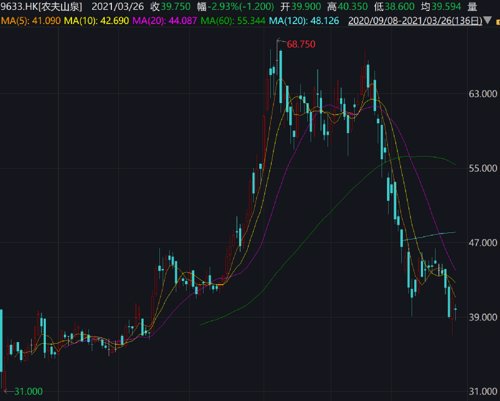The height and width of the screenshot is (401, 500).
Task: Click the 31.000 low price marker
Action: click(28, 391)
